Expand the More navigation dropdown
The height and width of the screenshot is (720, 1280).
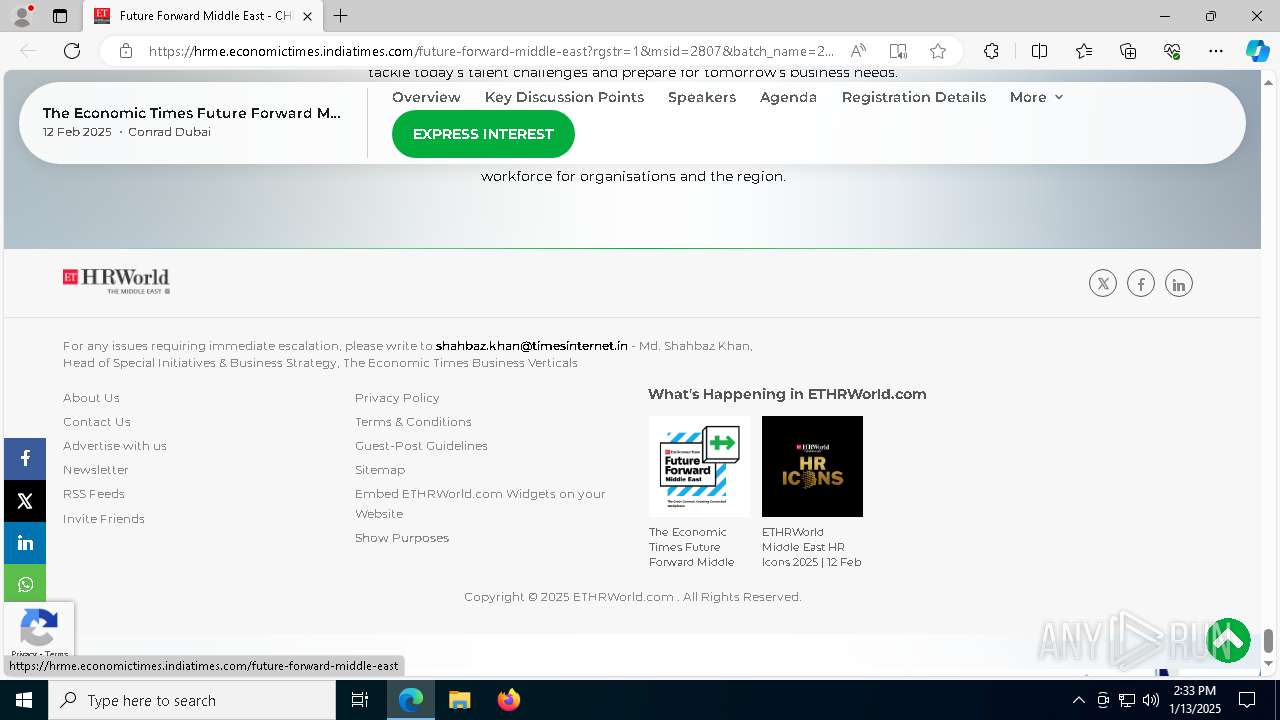(x=1036, y=97)
